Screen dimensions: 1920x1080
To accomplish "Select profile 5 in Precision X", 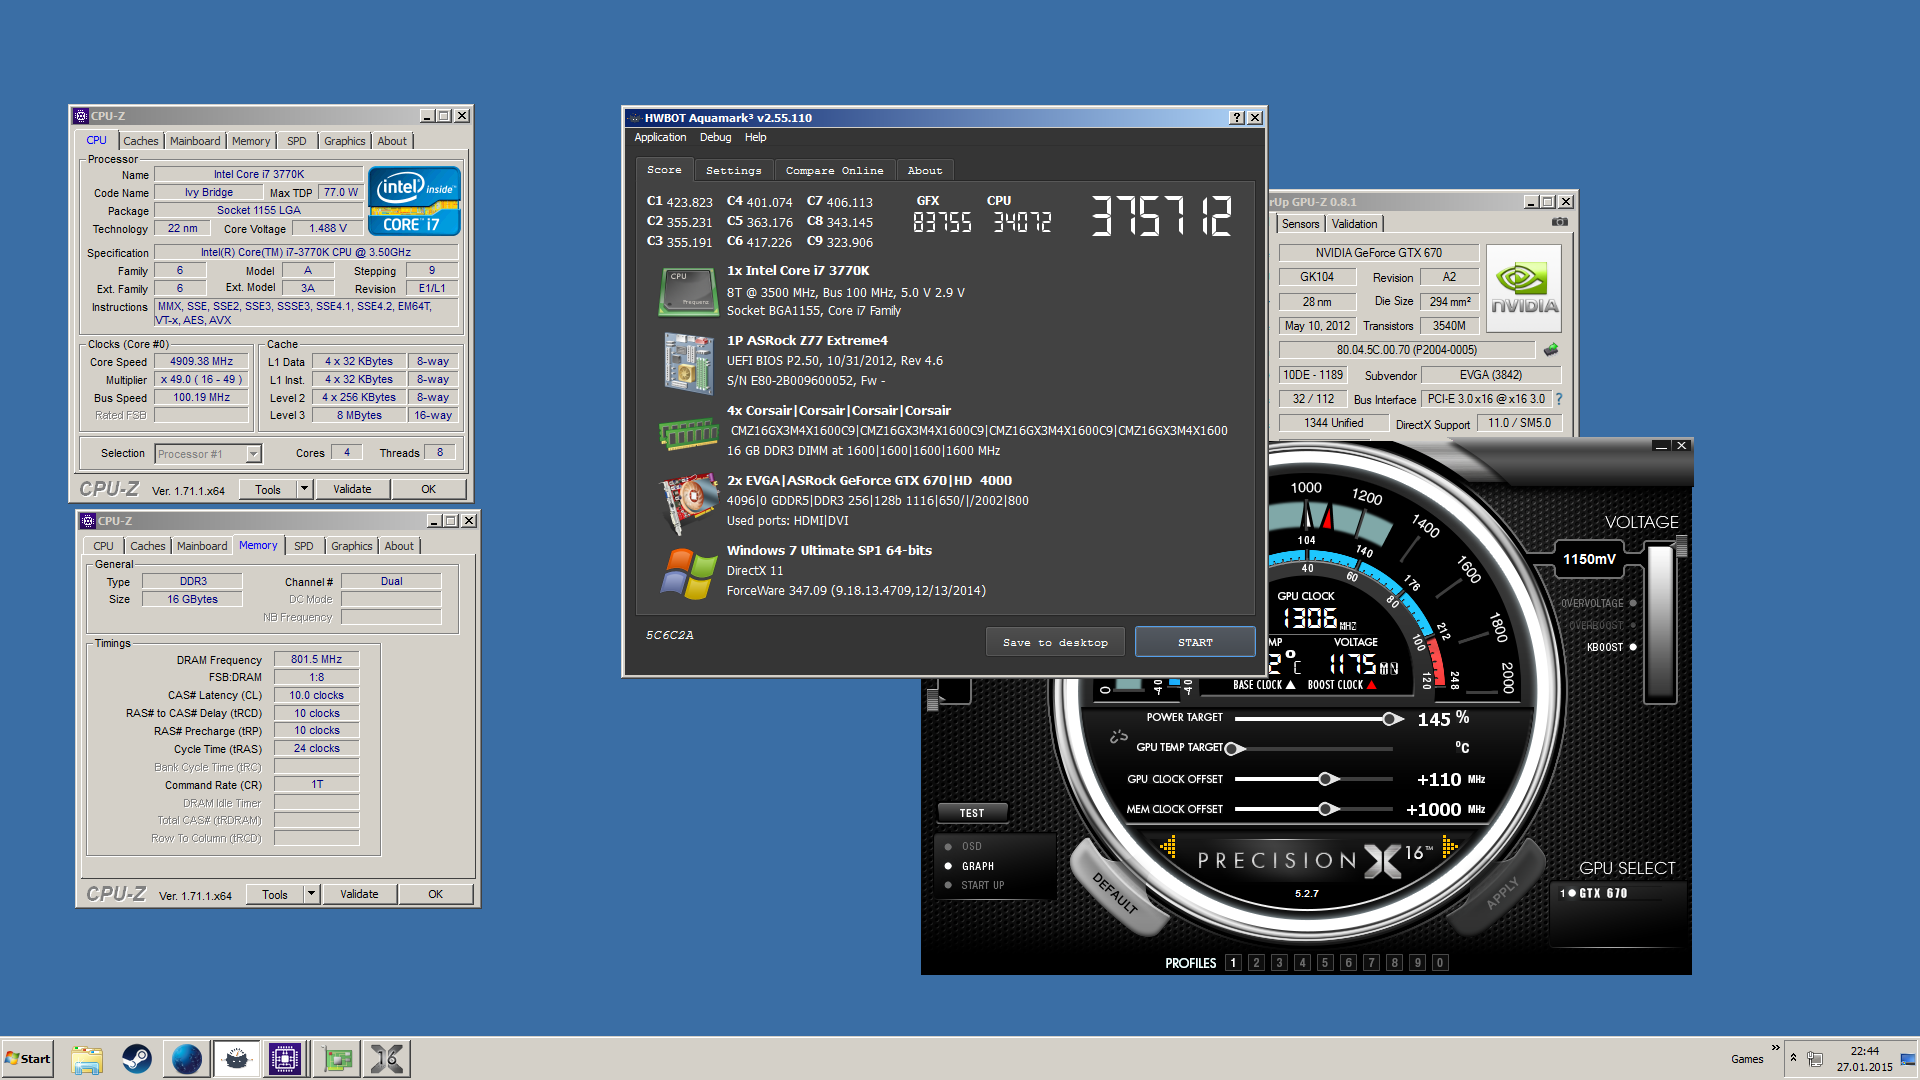I will coord(1325,963).
